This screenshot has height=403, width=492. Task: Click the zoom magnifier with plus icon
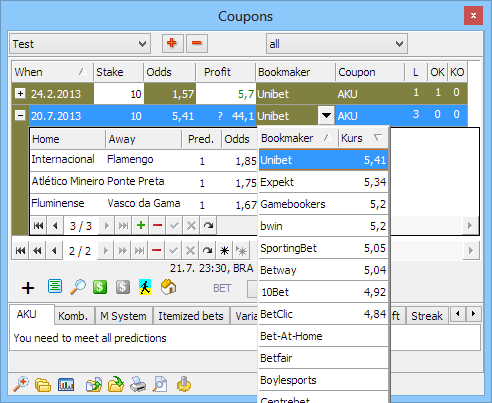(21, 385)
